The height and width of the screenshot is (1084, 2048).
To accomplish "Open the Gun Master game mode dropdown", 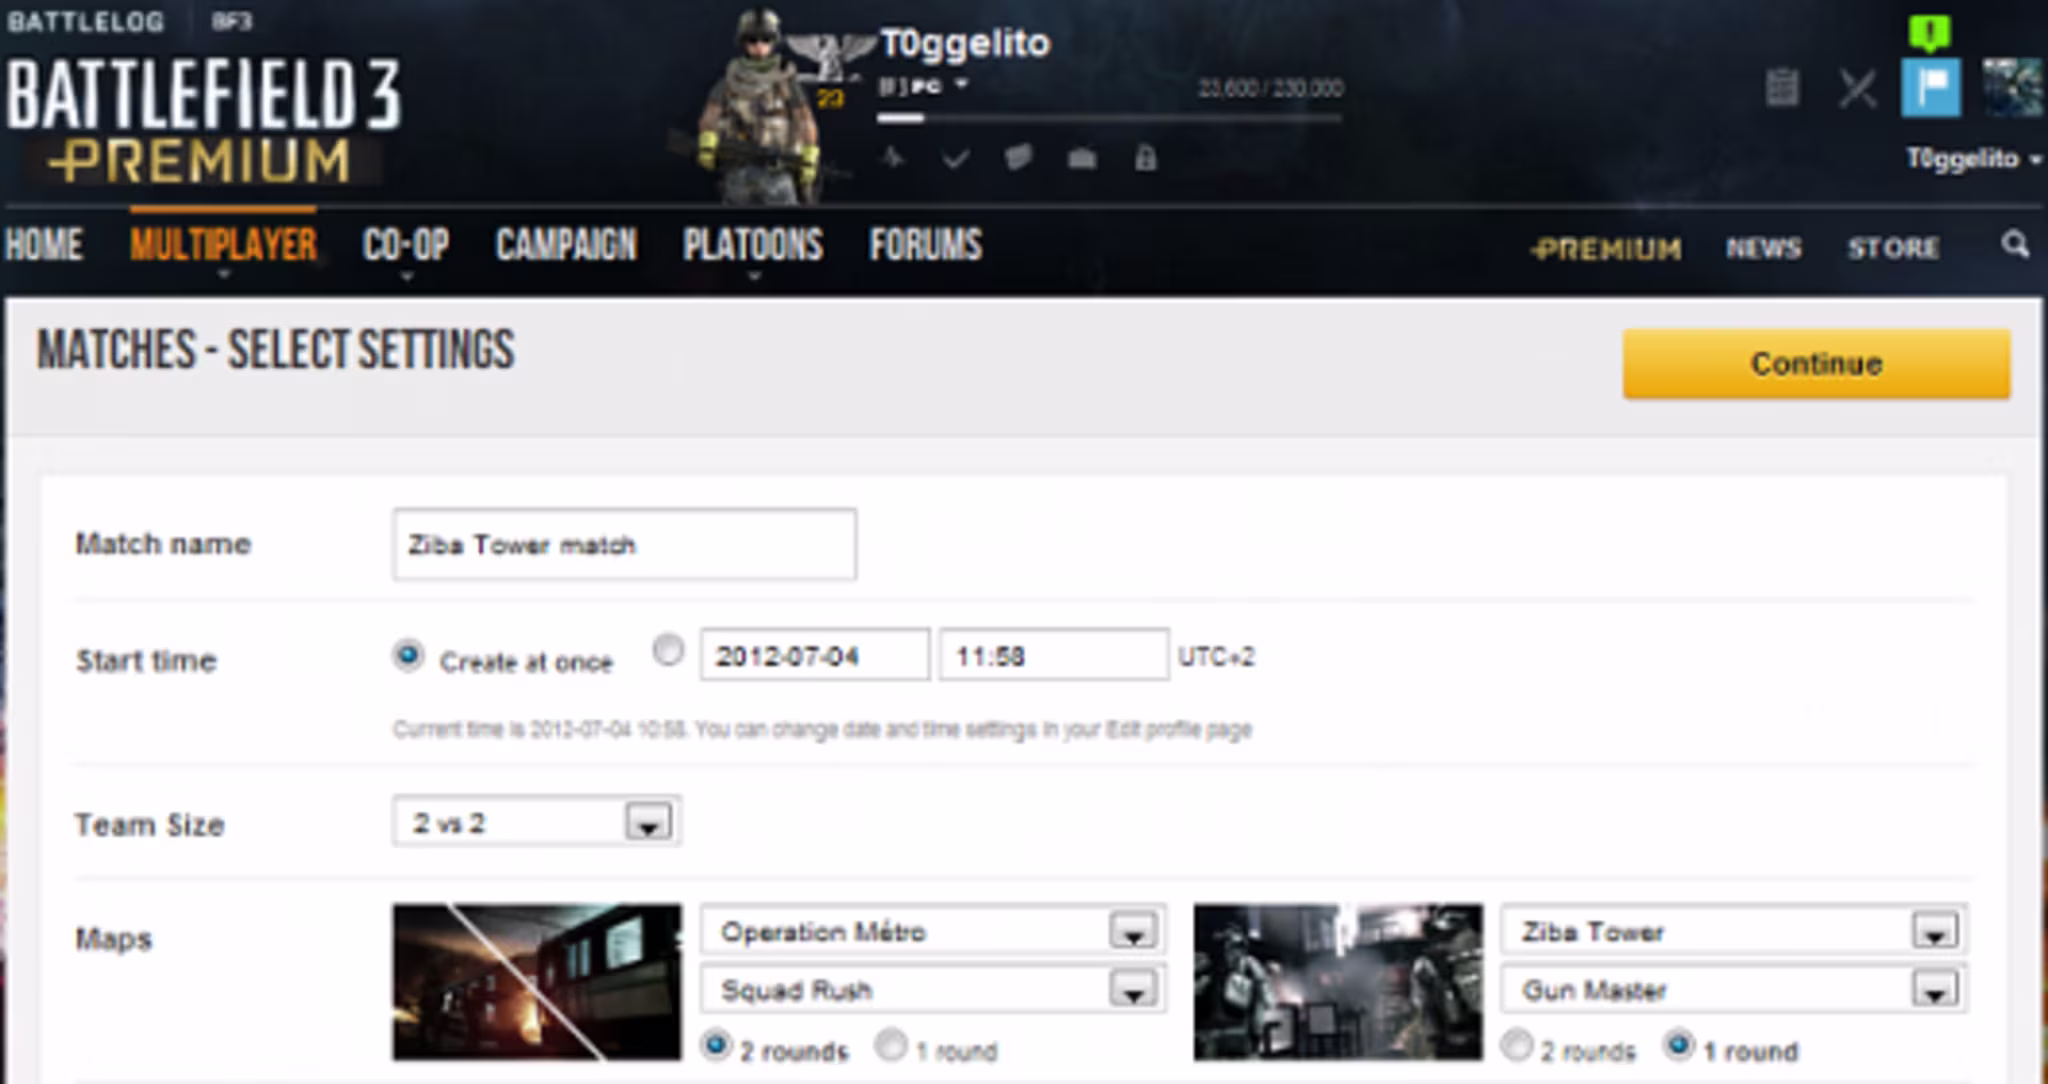I will coord(1734,989).
